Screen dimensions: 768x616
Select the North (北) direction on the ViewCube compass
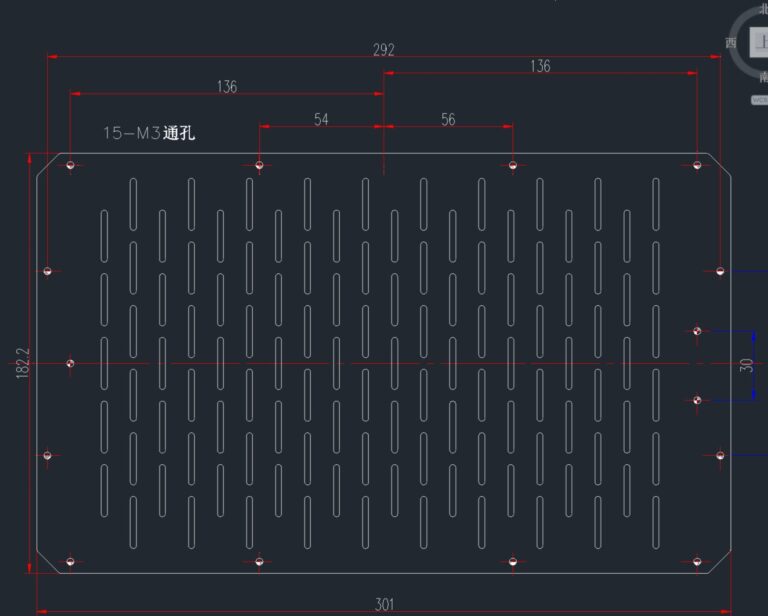click(x=764, y=9)
